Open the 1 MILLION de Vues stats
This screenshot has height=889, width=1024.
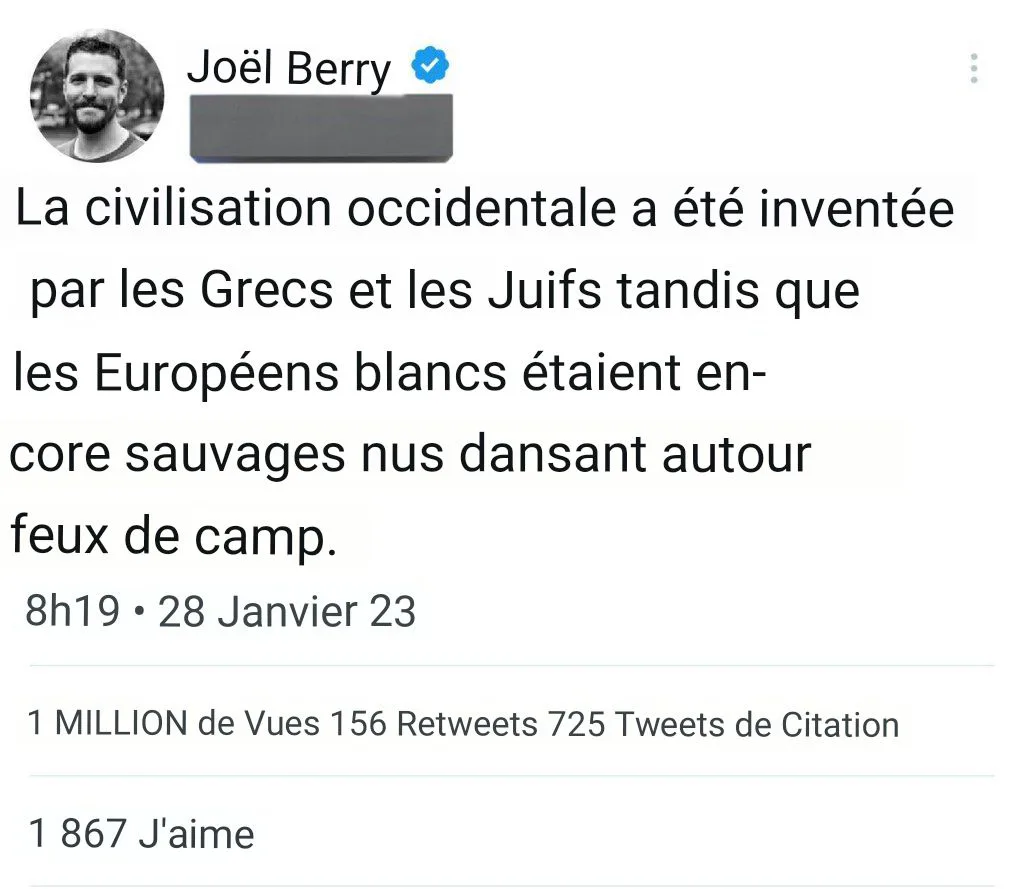[174, 724]
